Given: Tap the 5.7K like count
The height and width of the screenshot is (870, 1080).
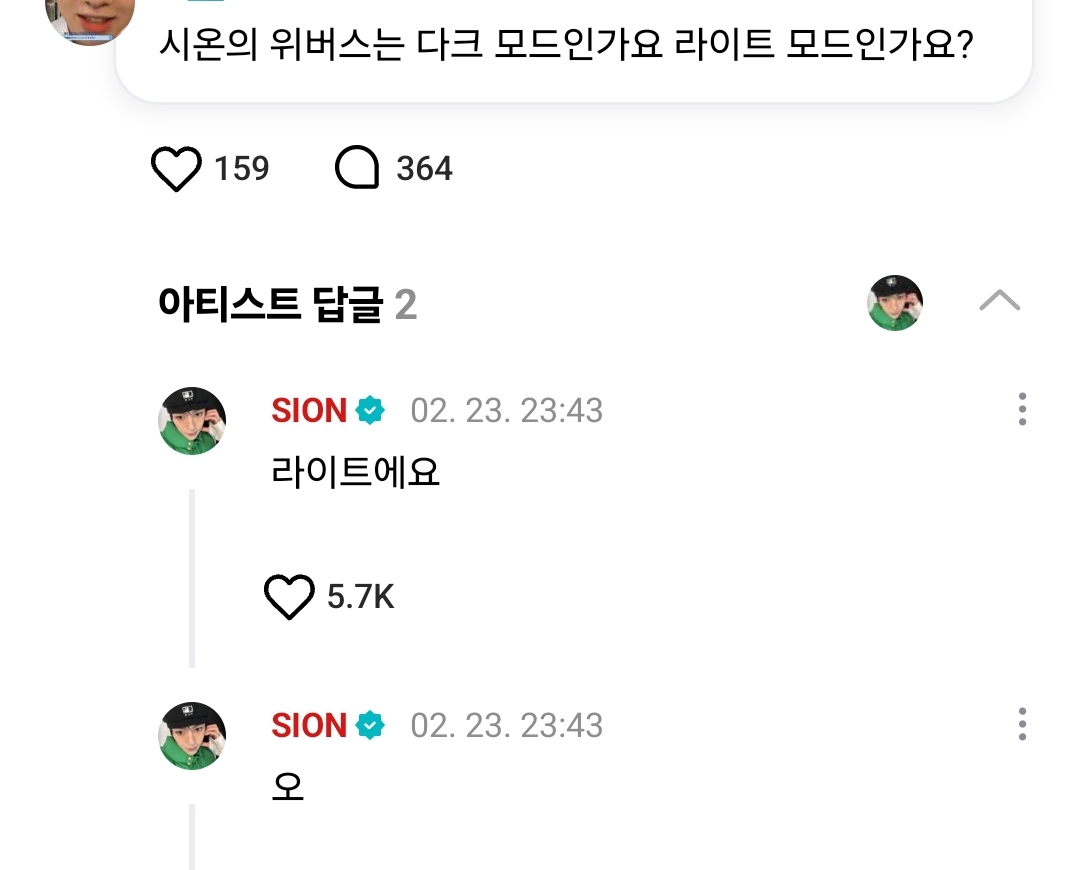Looking at the screenshot, I should [361, 597].
